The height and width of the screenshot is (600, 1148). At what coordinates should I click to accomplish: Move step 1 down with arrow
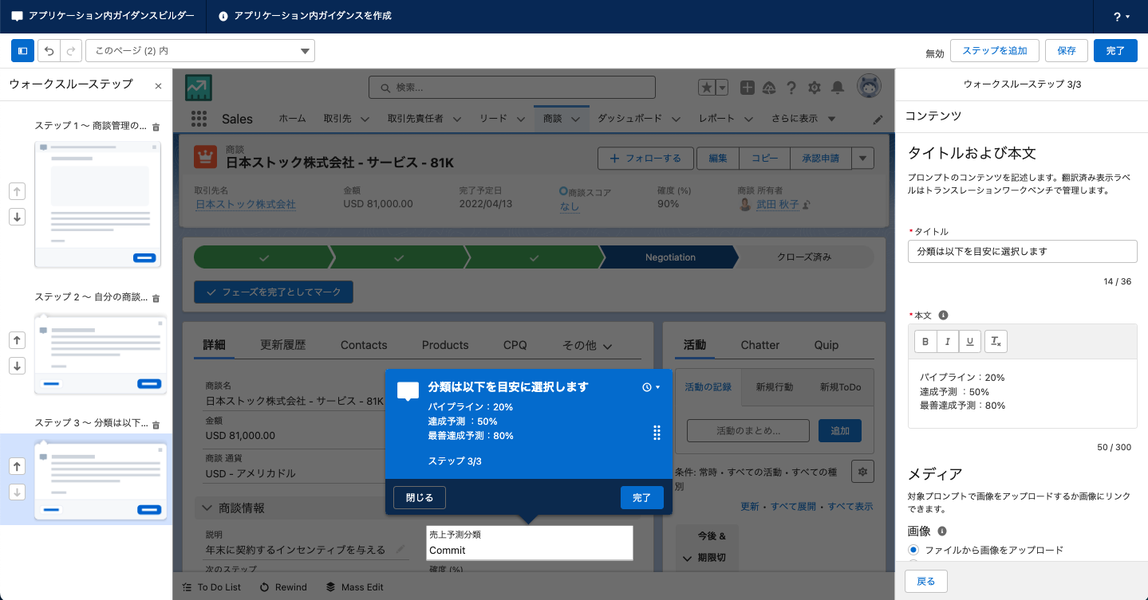click(17, 217)
